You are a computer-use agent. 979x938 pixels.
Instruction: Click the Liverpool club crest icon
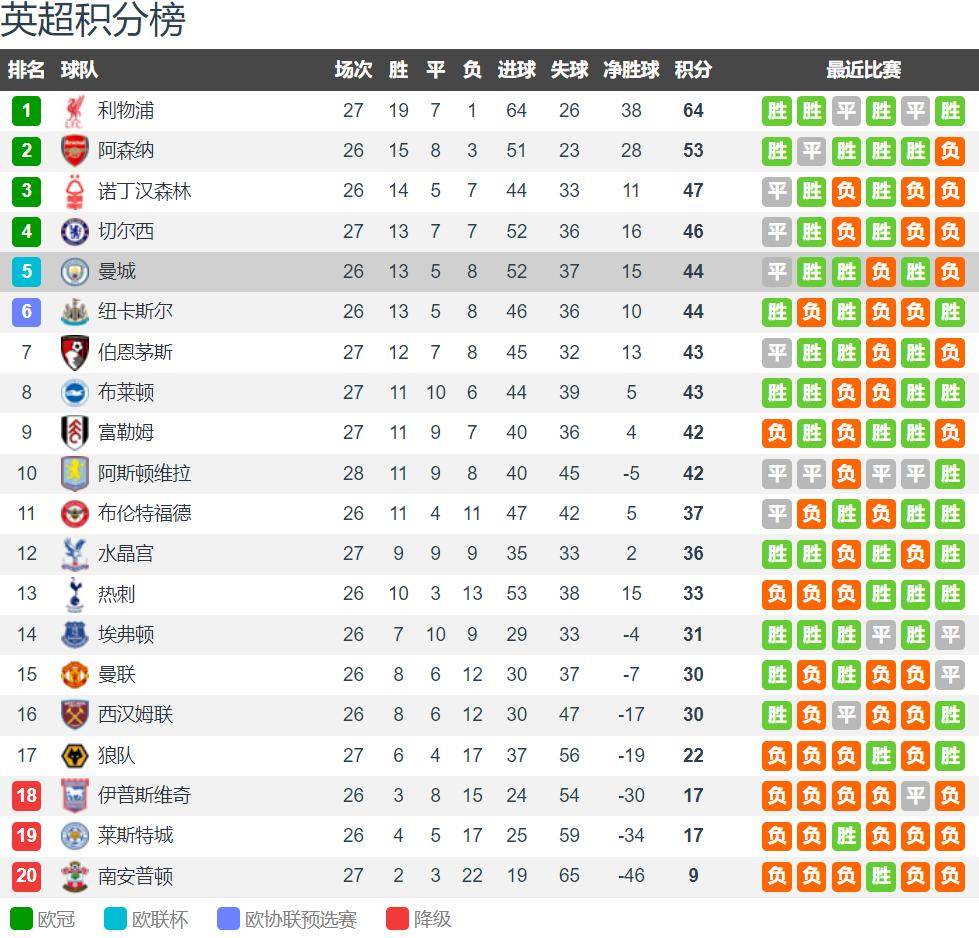click(74, 110)
